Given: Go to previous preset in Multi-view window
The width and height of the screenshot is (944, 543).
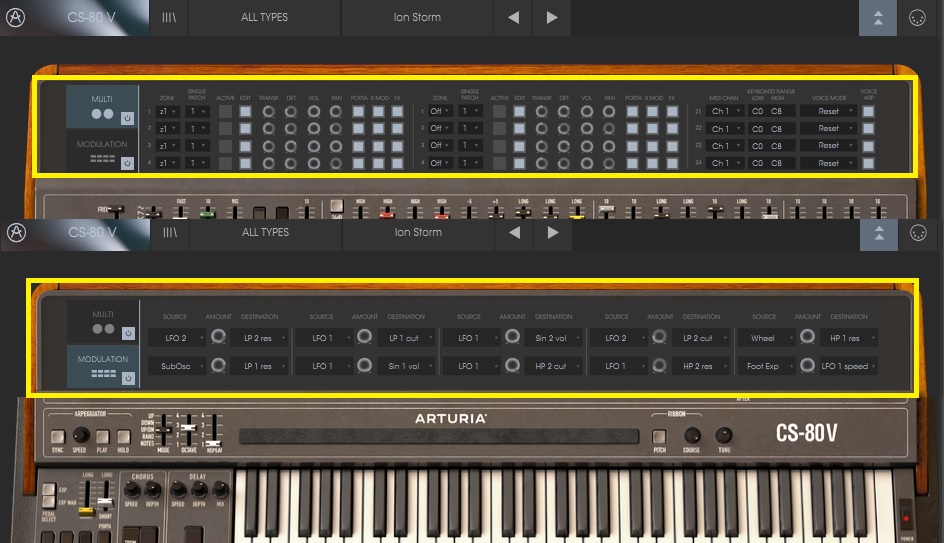Looking at the screenshot, I should coord(514,17).
